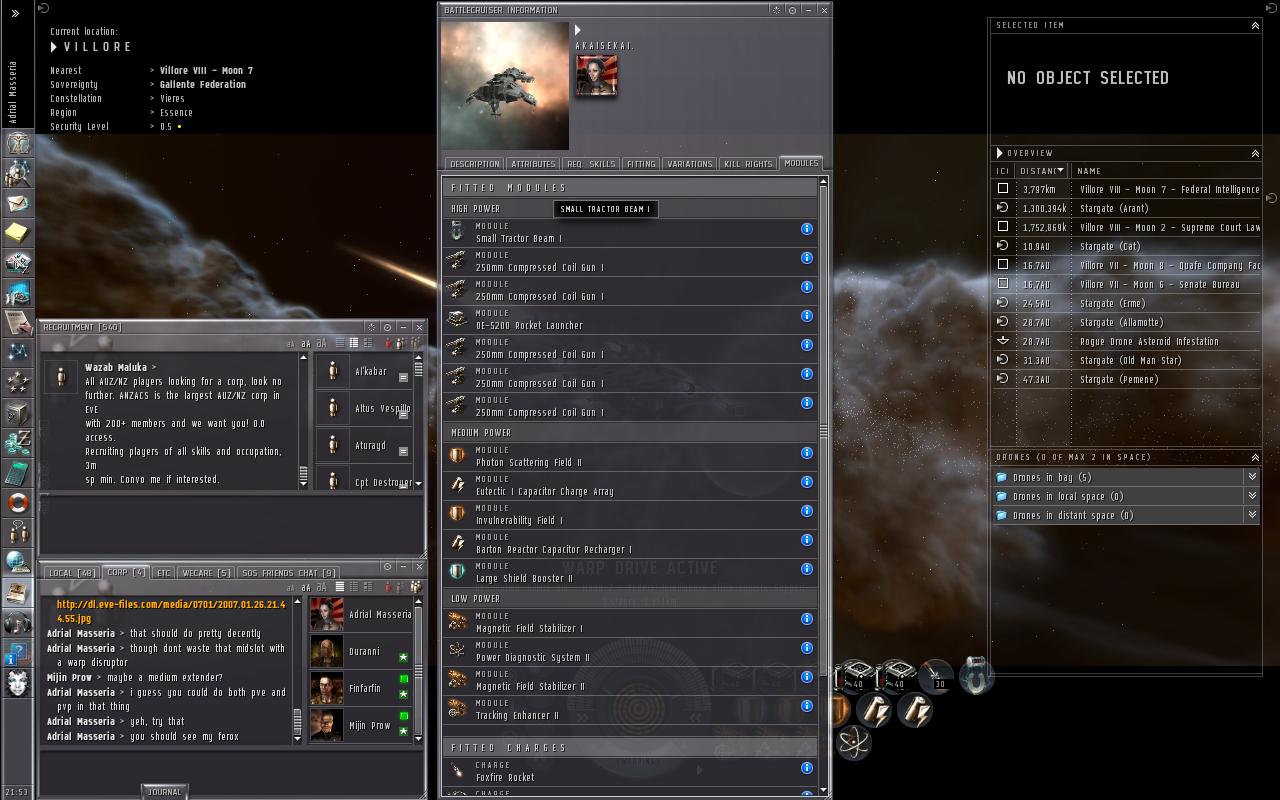Toggle Finfarfin's green status indicator
Viewport: 1280px width, 800px height.
coord(404,679)
